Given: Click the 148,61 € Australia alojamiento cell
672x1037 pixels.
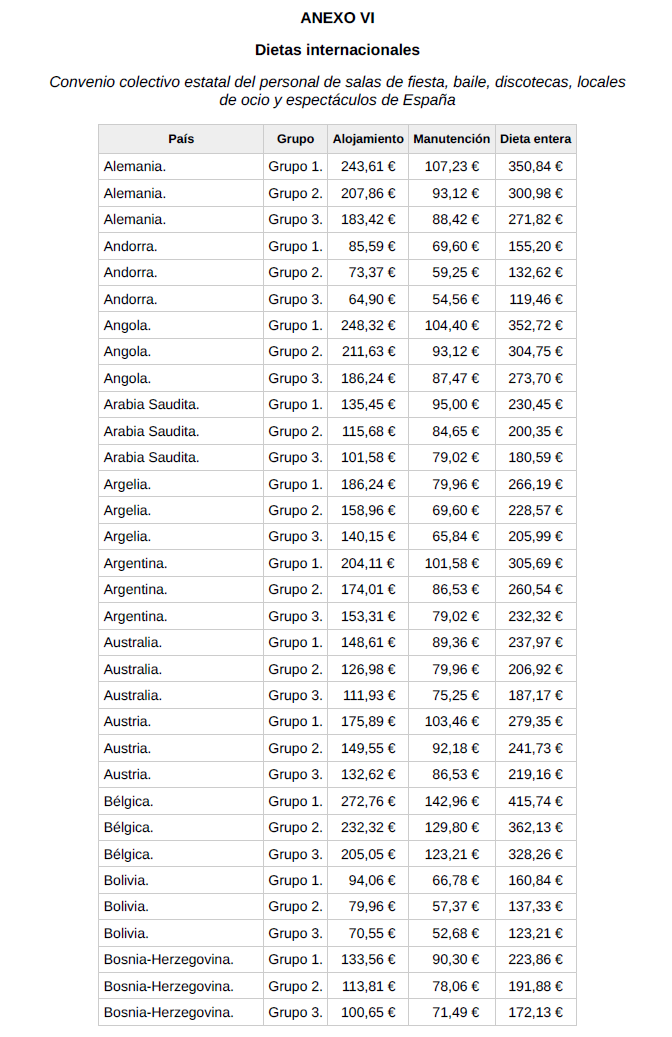Looking at the screenshot, I should (368, 642).
